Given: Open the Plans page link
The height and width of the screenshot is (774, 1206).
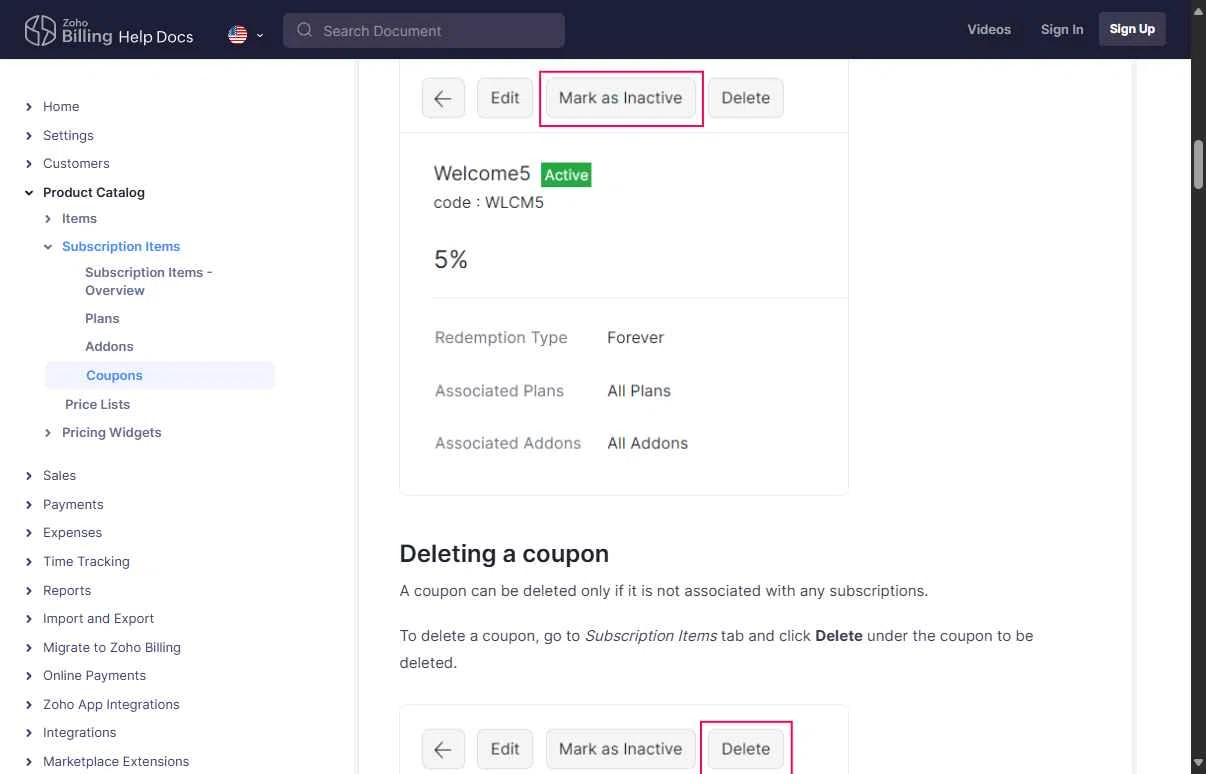Looking at the screenshot, I should click(x=102, y=318).
